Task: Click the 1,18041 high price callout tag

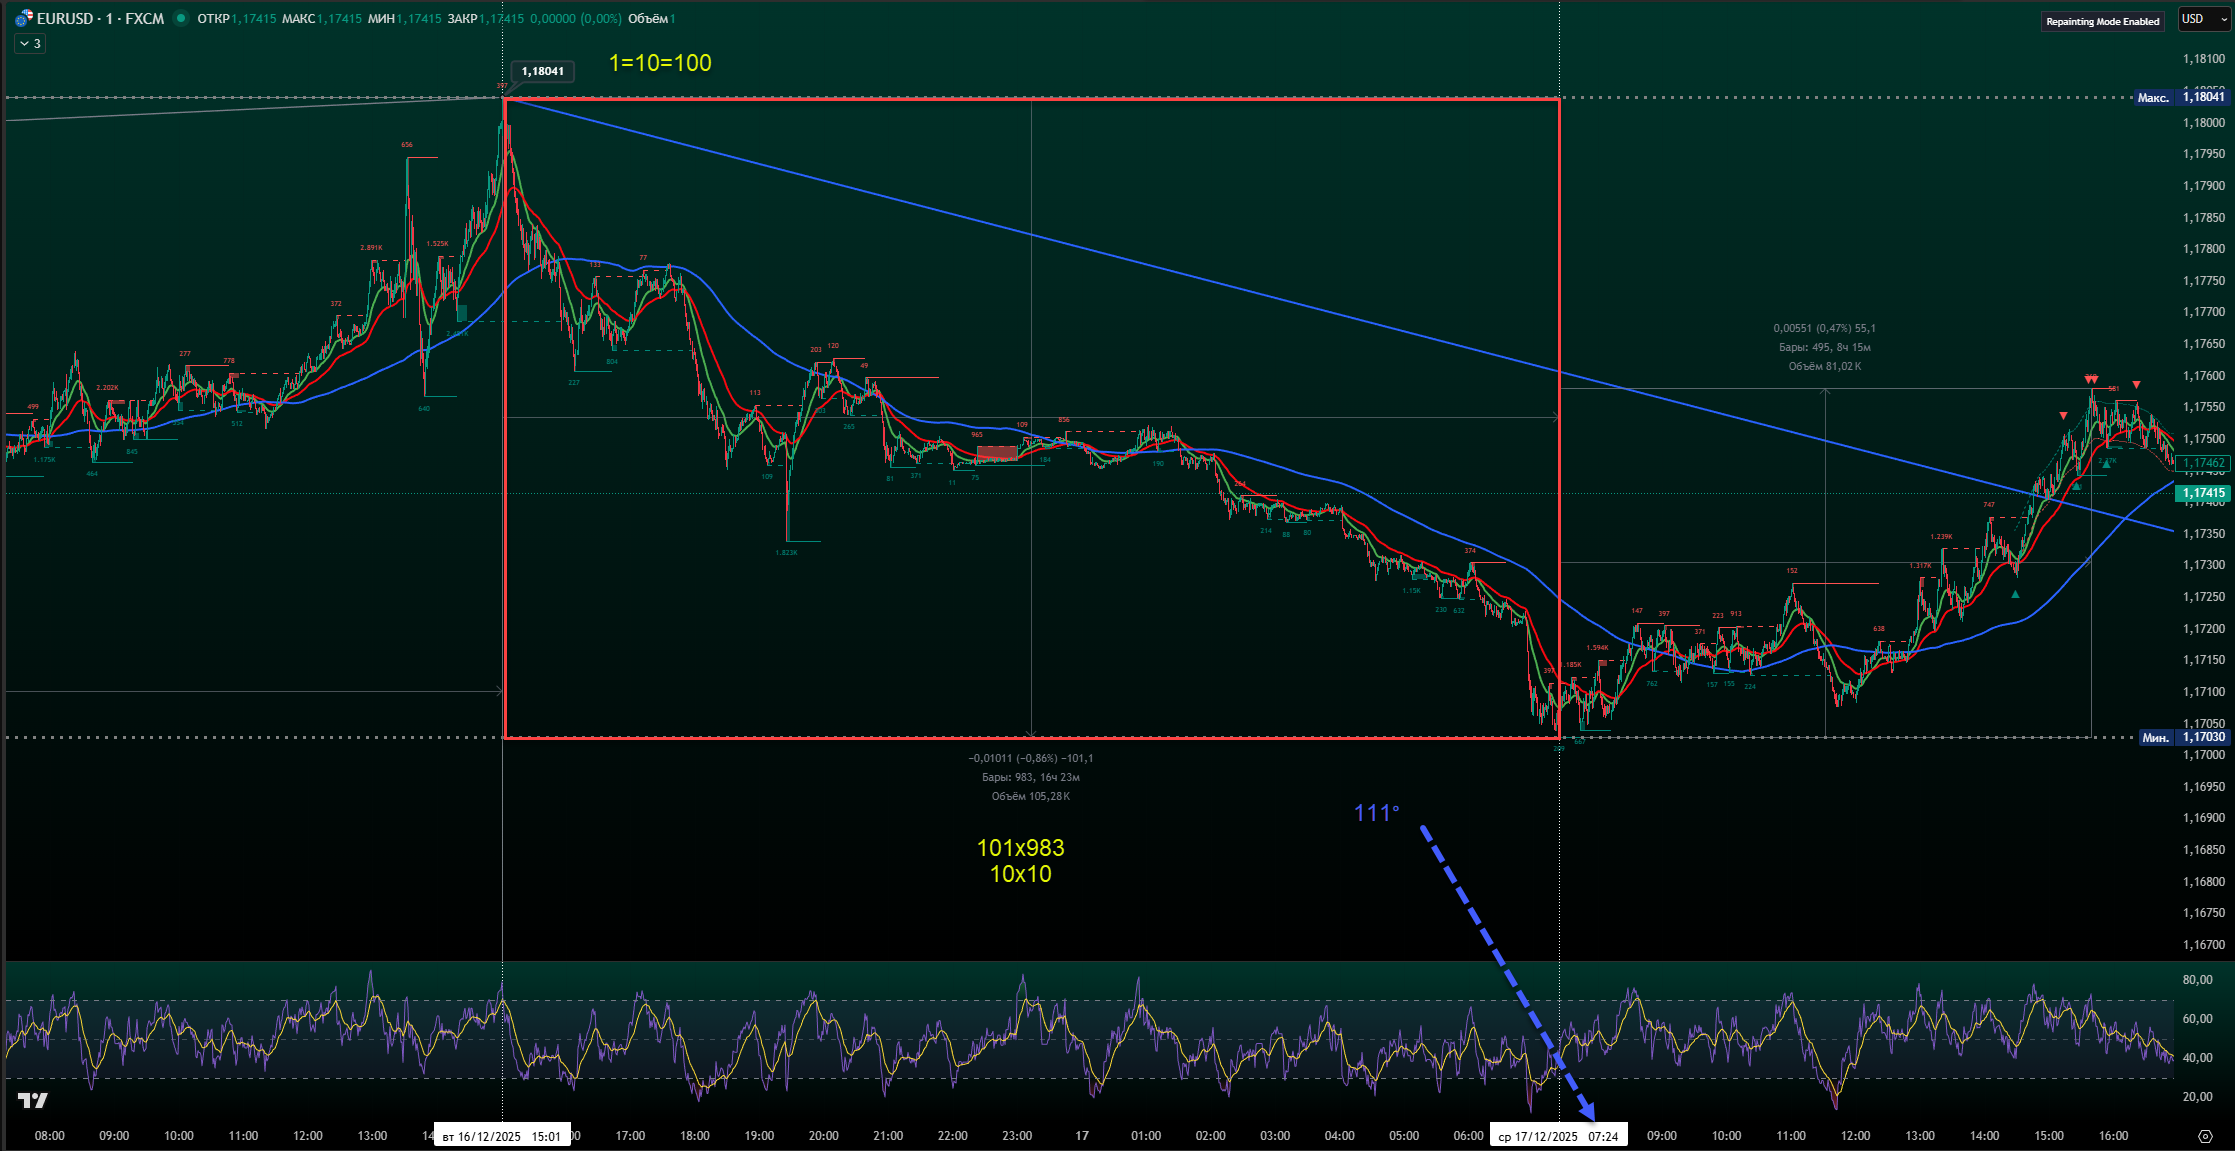Action: (x=543, y=71)
